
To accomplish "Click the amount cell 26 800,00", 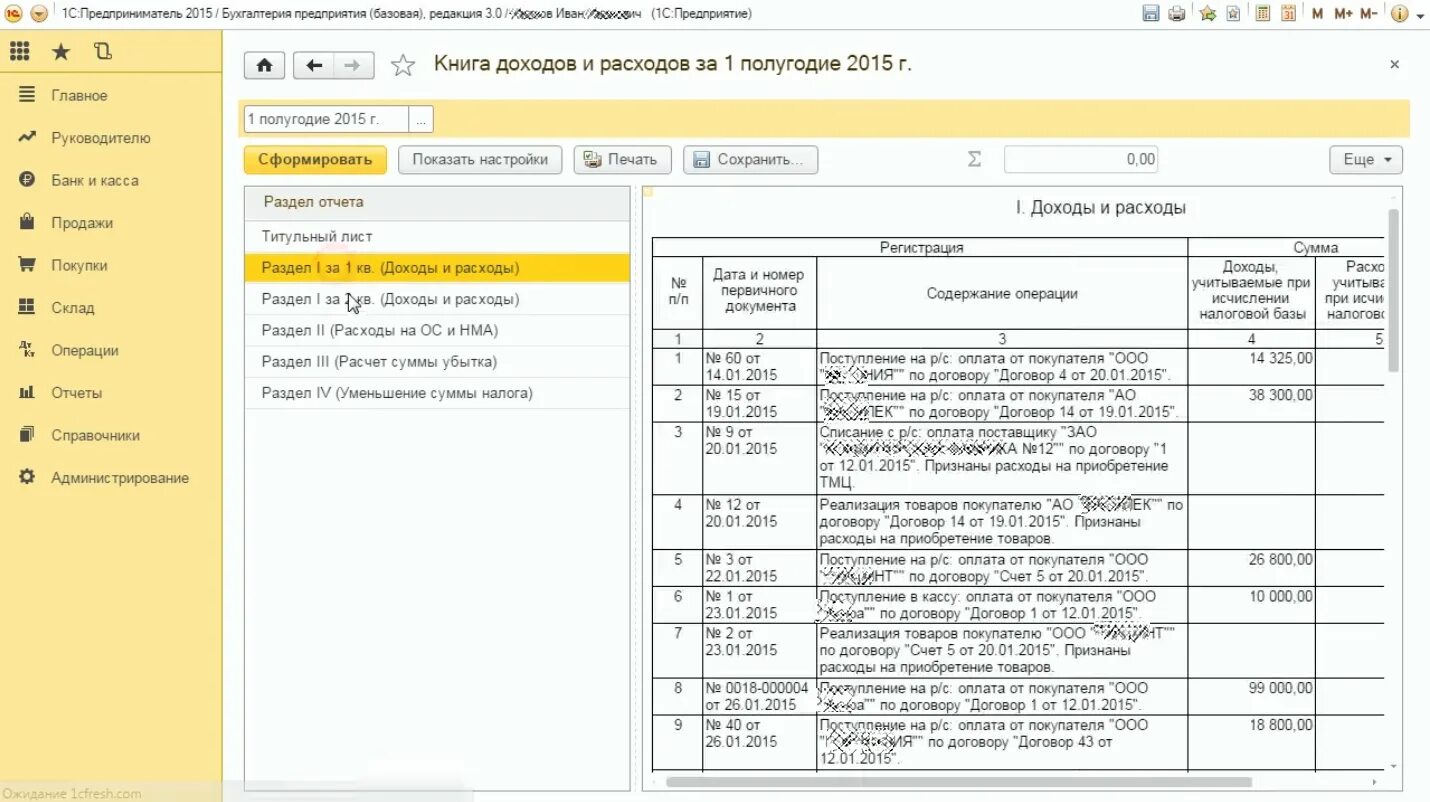I will (x=1252, y=568).
